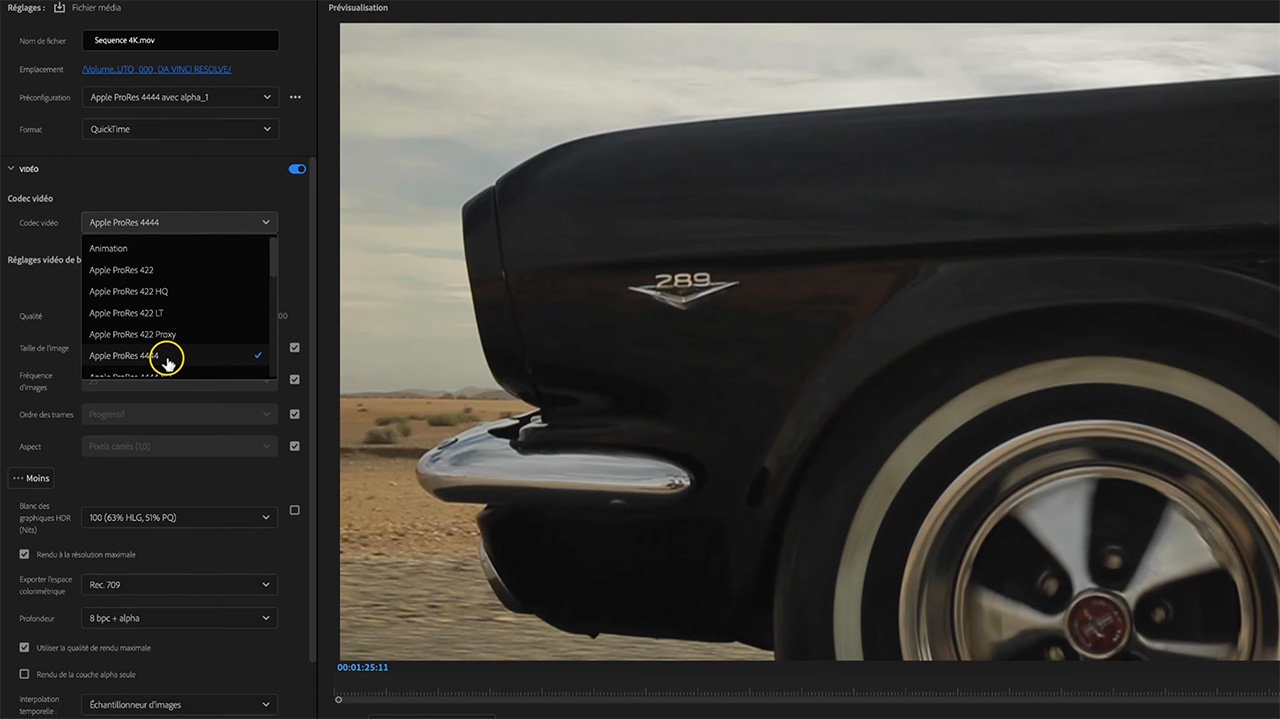This screenshot has width=1280, height=719.
Task: Click the Fichier média export icon
Action: pos(59,7)
